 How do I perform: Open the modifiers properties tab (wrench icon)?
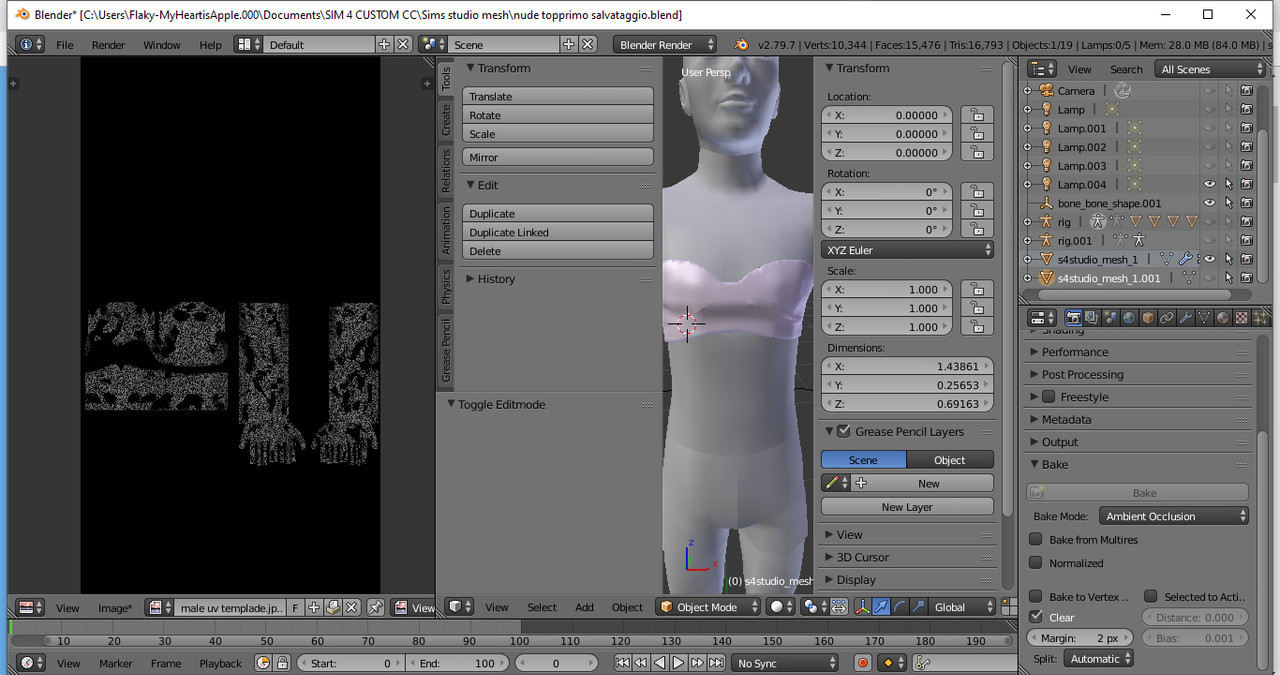(1185, 318)
